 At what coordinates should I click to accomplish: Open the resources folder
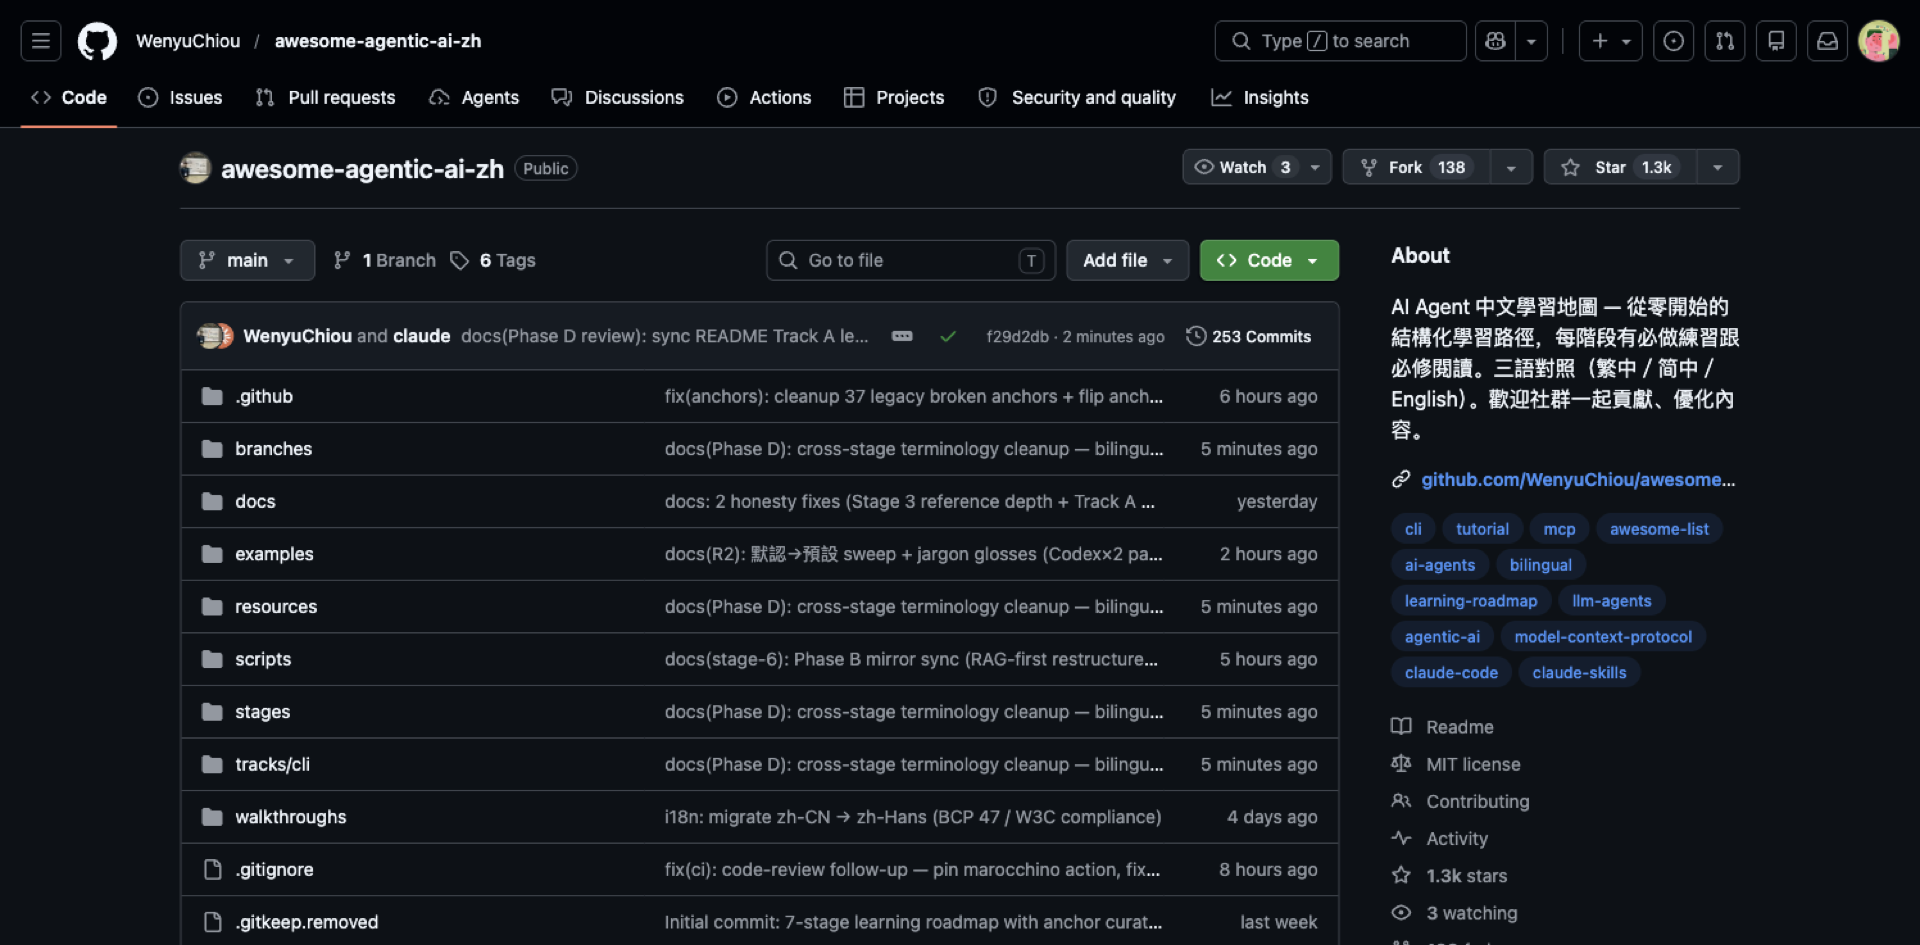click(x=276, y=607)
